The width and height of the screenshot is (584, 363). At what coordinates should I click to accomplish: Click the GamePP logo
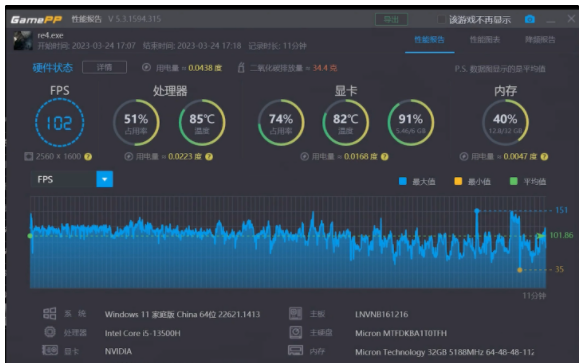[36, 19]
